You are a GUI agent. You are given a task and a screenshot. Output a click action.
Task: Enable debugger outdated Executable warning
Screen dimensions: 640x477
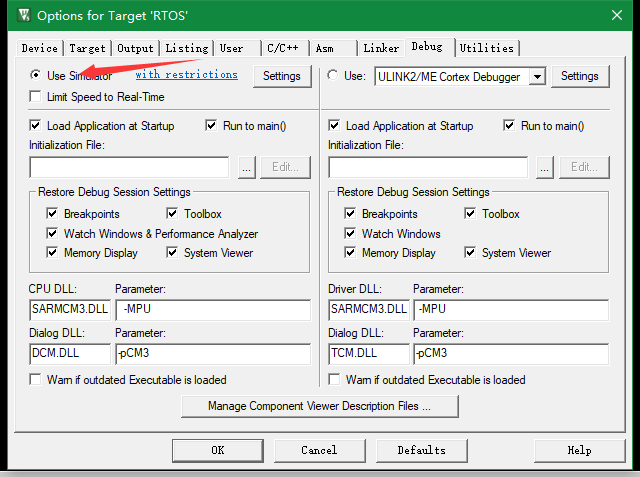tap(334, 379)
